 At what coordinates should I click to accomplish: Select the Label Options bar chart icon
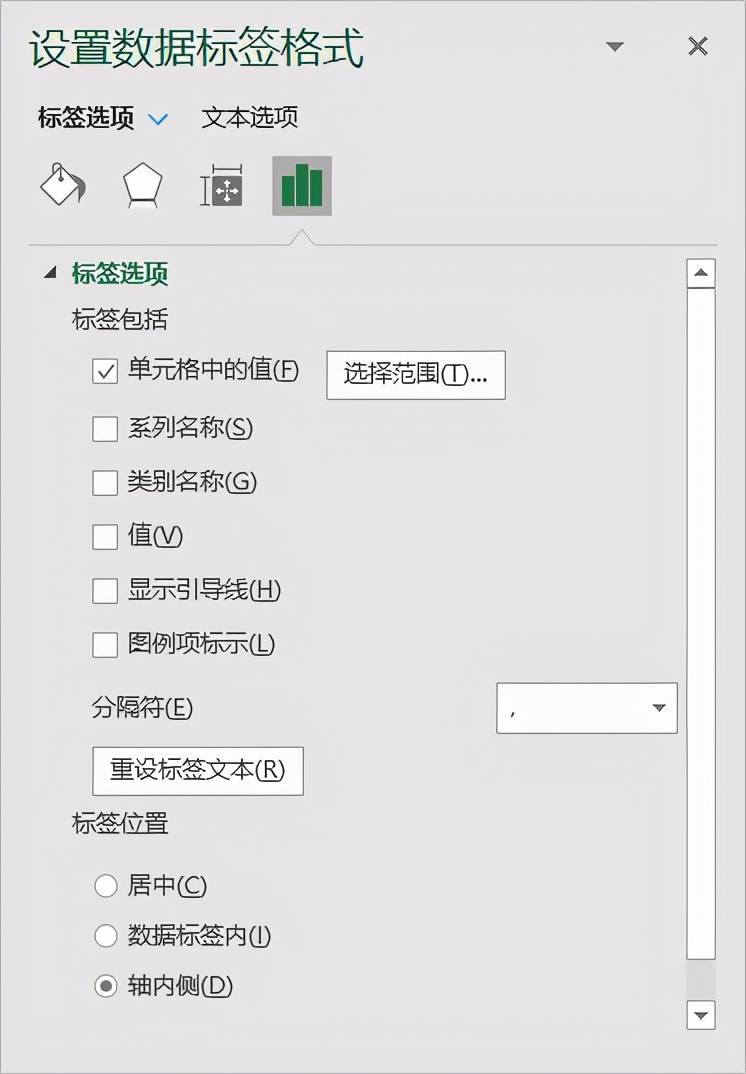tap(302, 186)
